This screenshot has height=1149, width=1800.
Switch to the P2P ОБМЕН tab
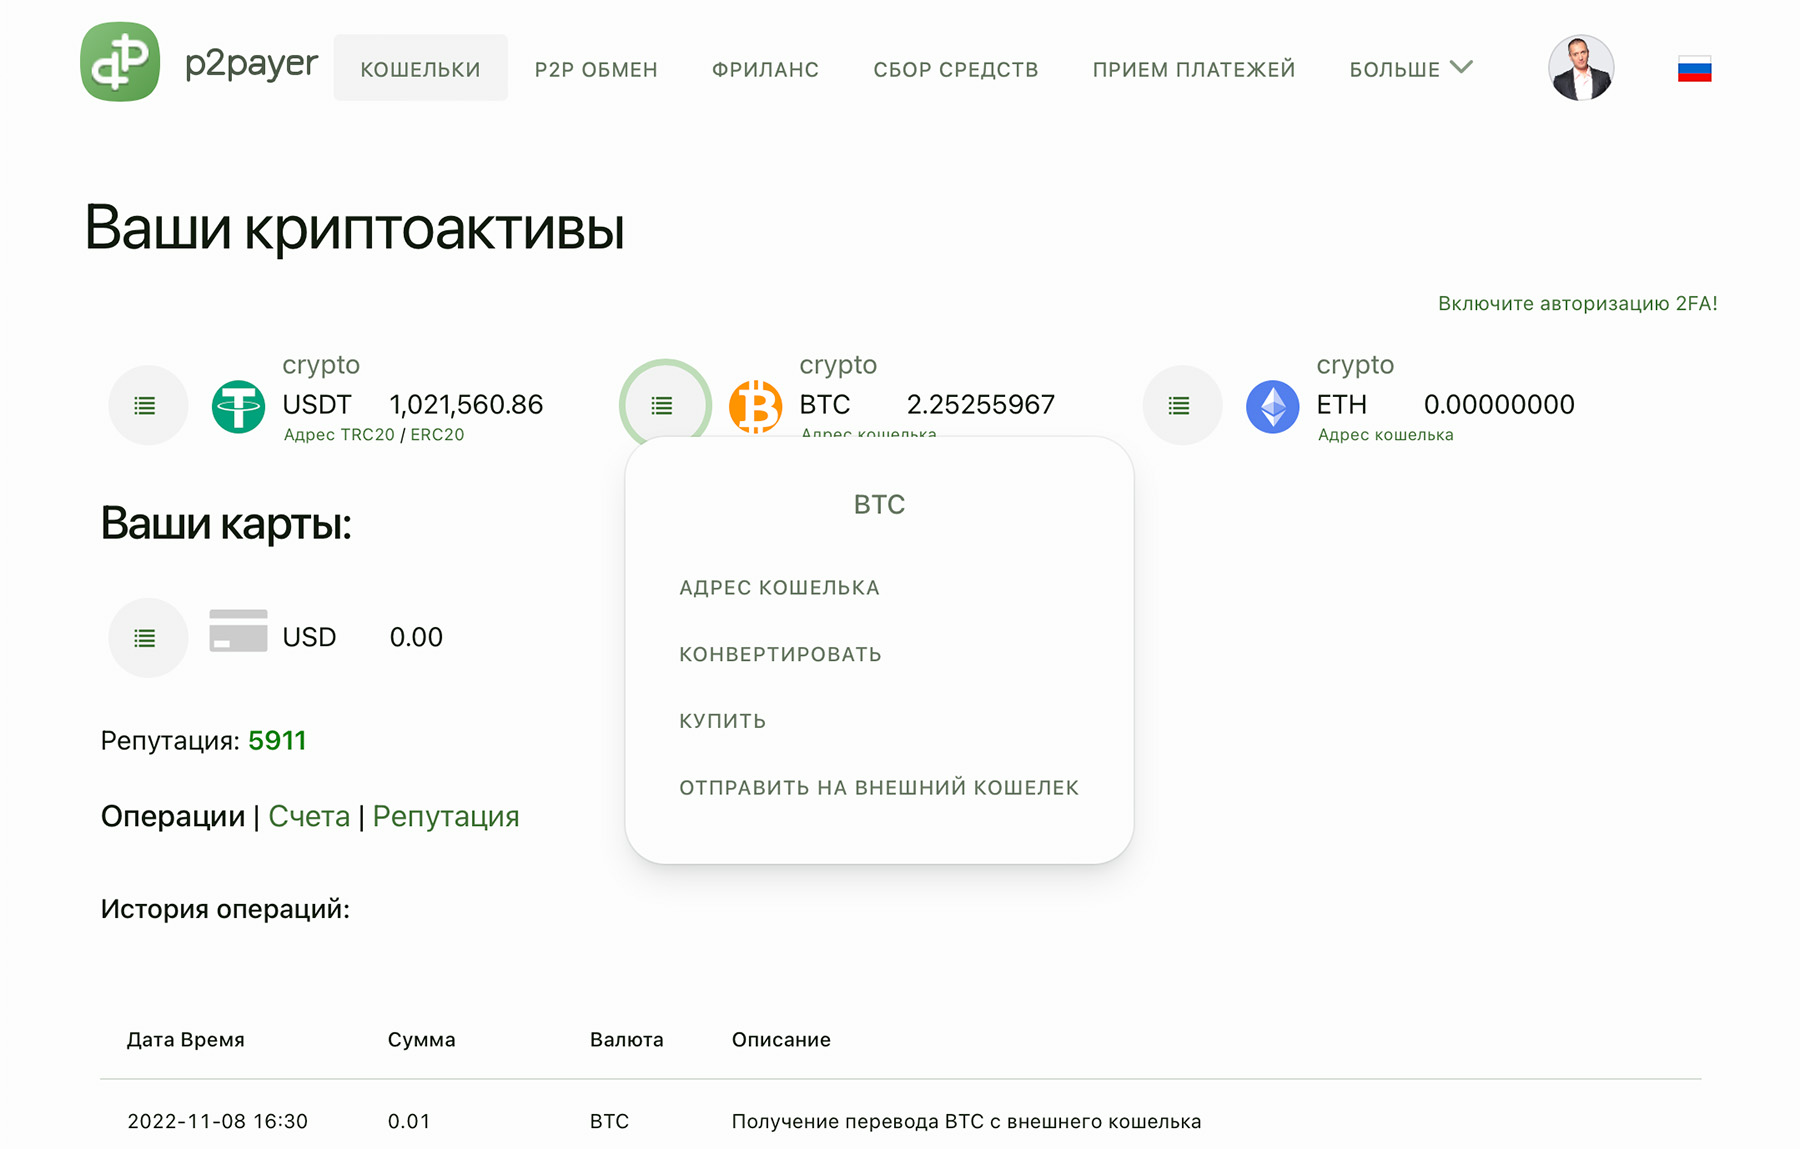pyautogui.click(x=596, y=68)
